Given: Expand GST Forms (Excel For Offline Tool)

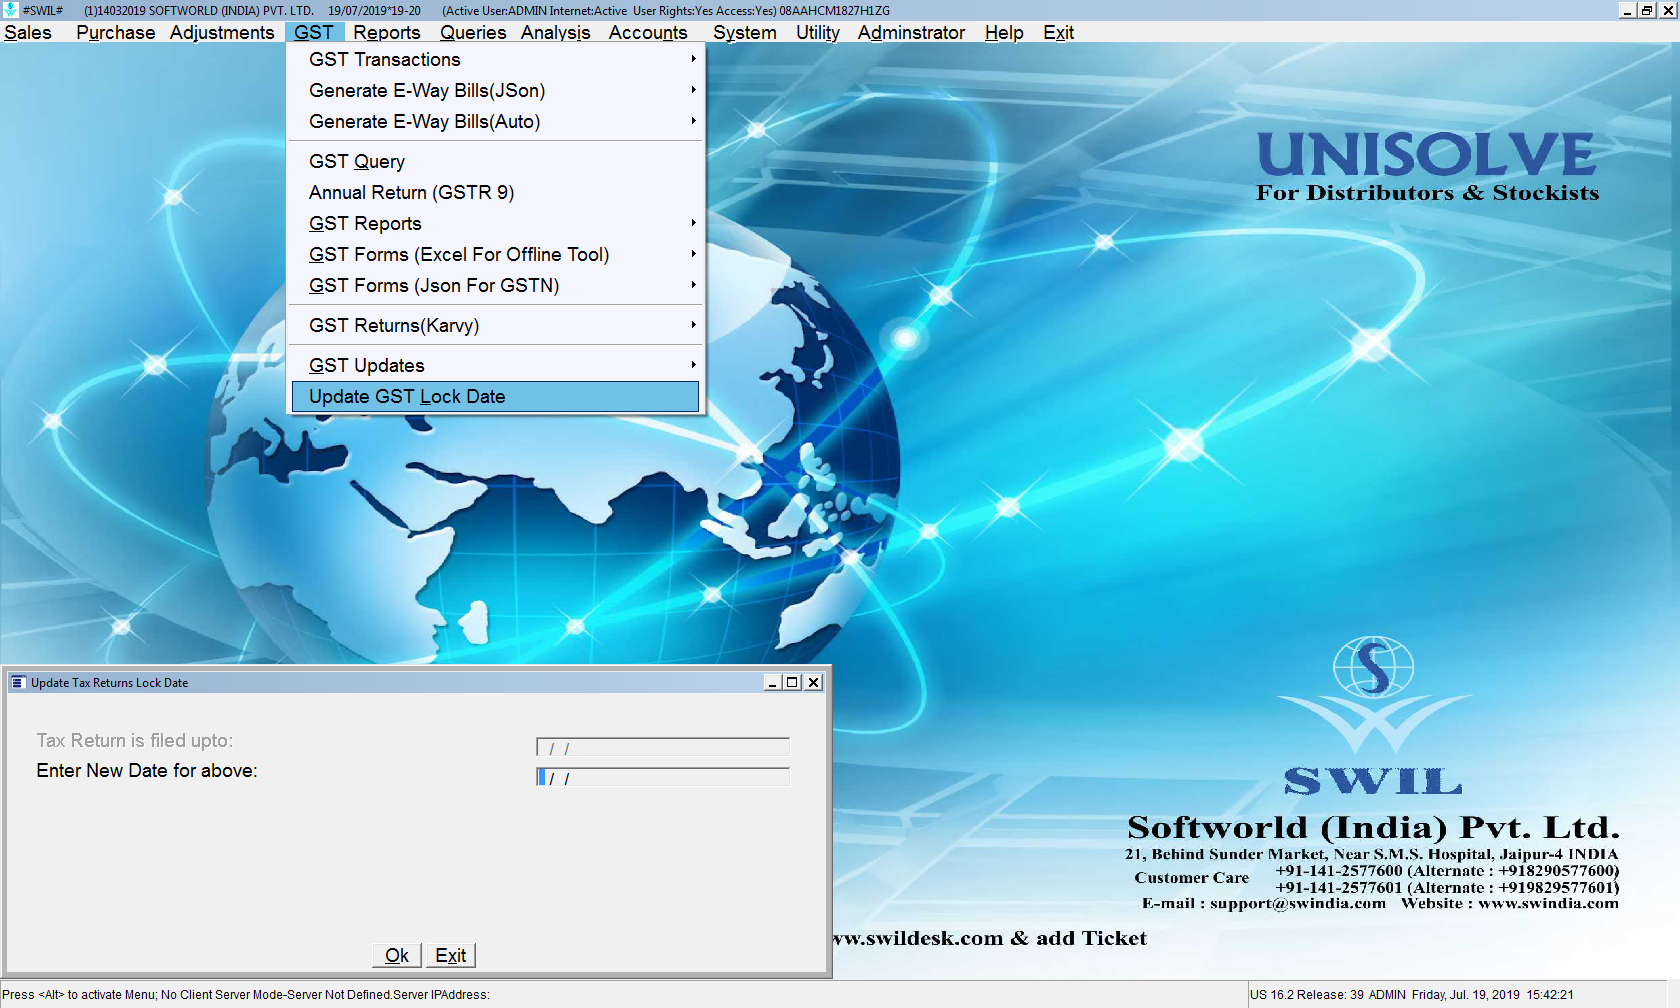Looking at the screenshot, I should click(x=495, y=255).
